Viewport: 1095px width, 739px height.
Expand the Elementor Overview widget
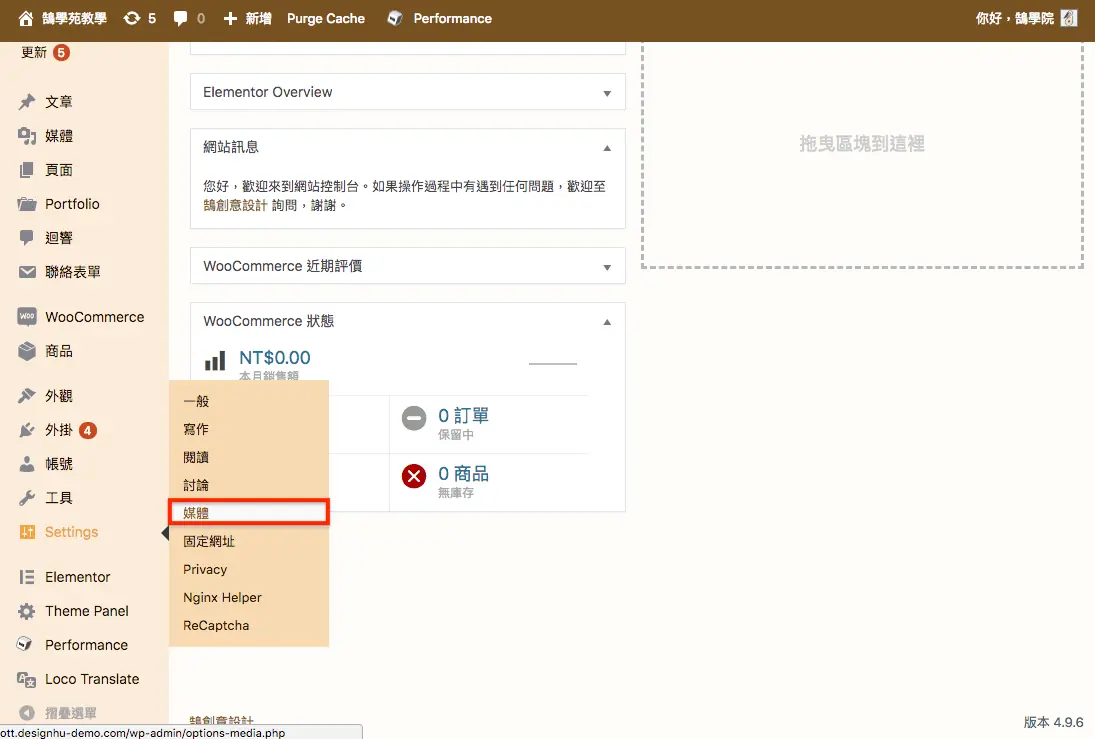pos(607,94)
